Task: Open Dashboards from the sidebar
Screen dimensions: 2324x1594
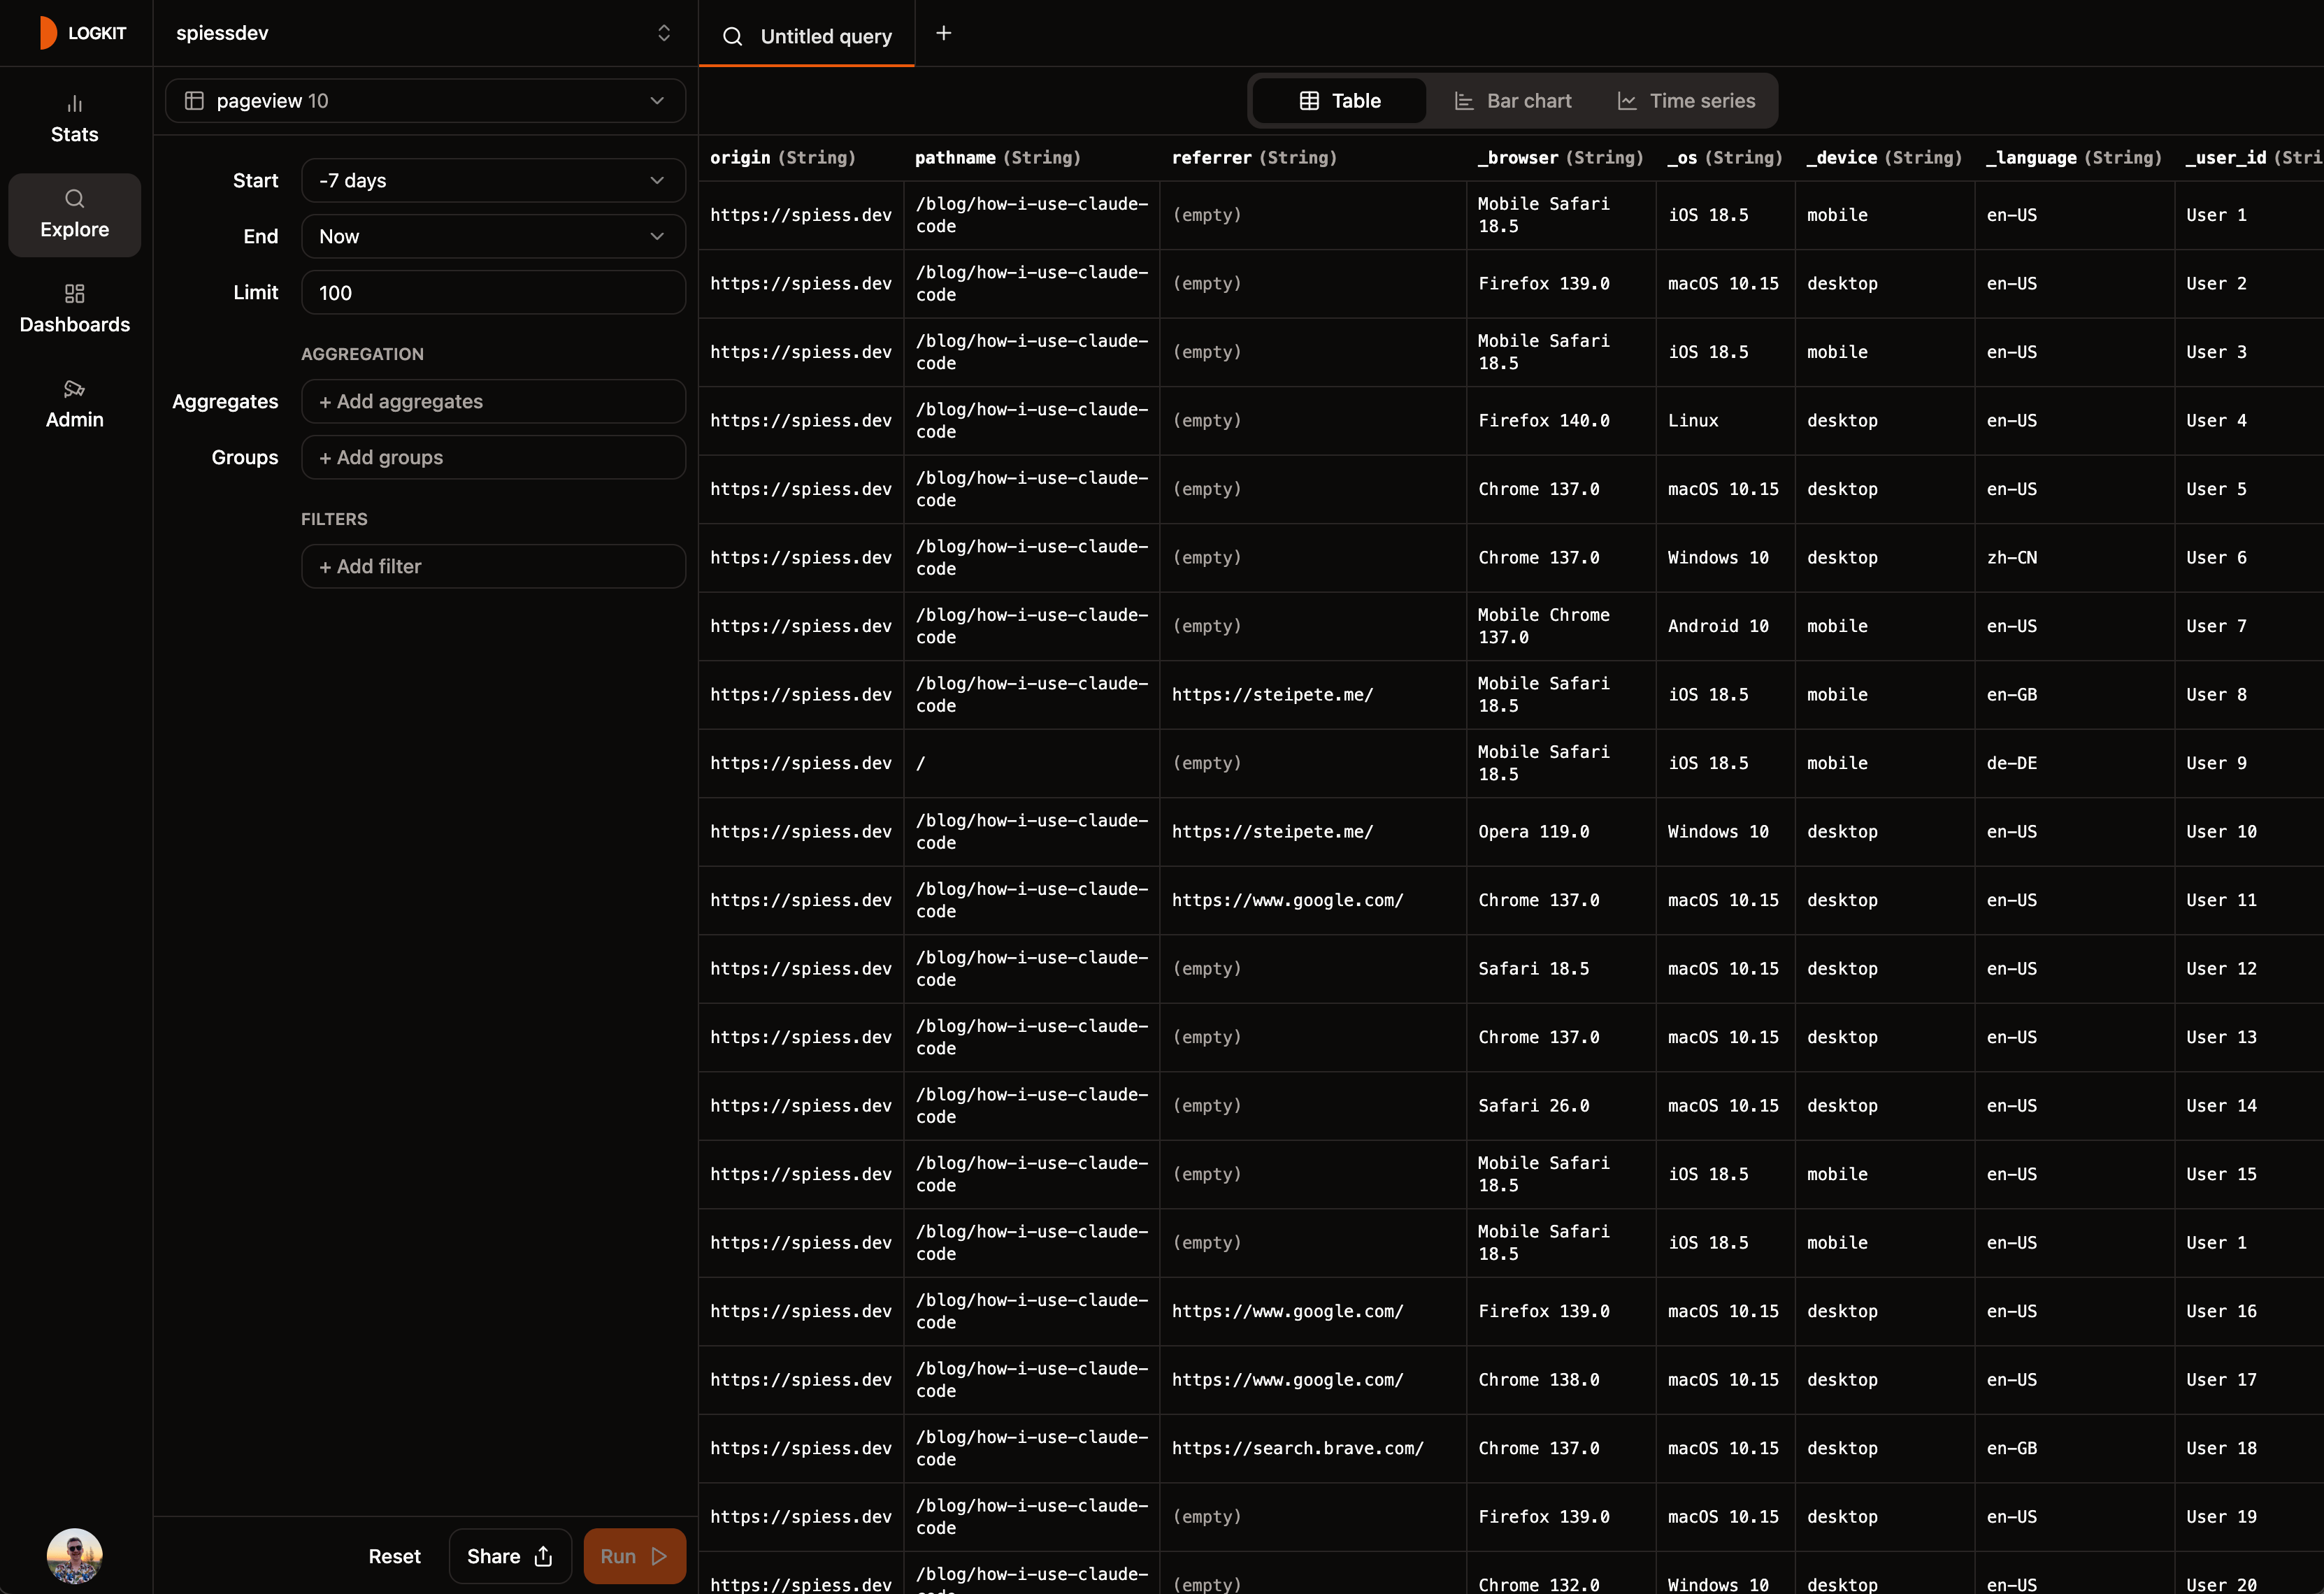Action: click(74, 307)
